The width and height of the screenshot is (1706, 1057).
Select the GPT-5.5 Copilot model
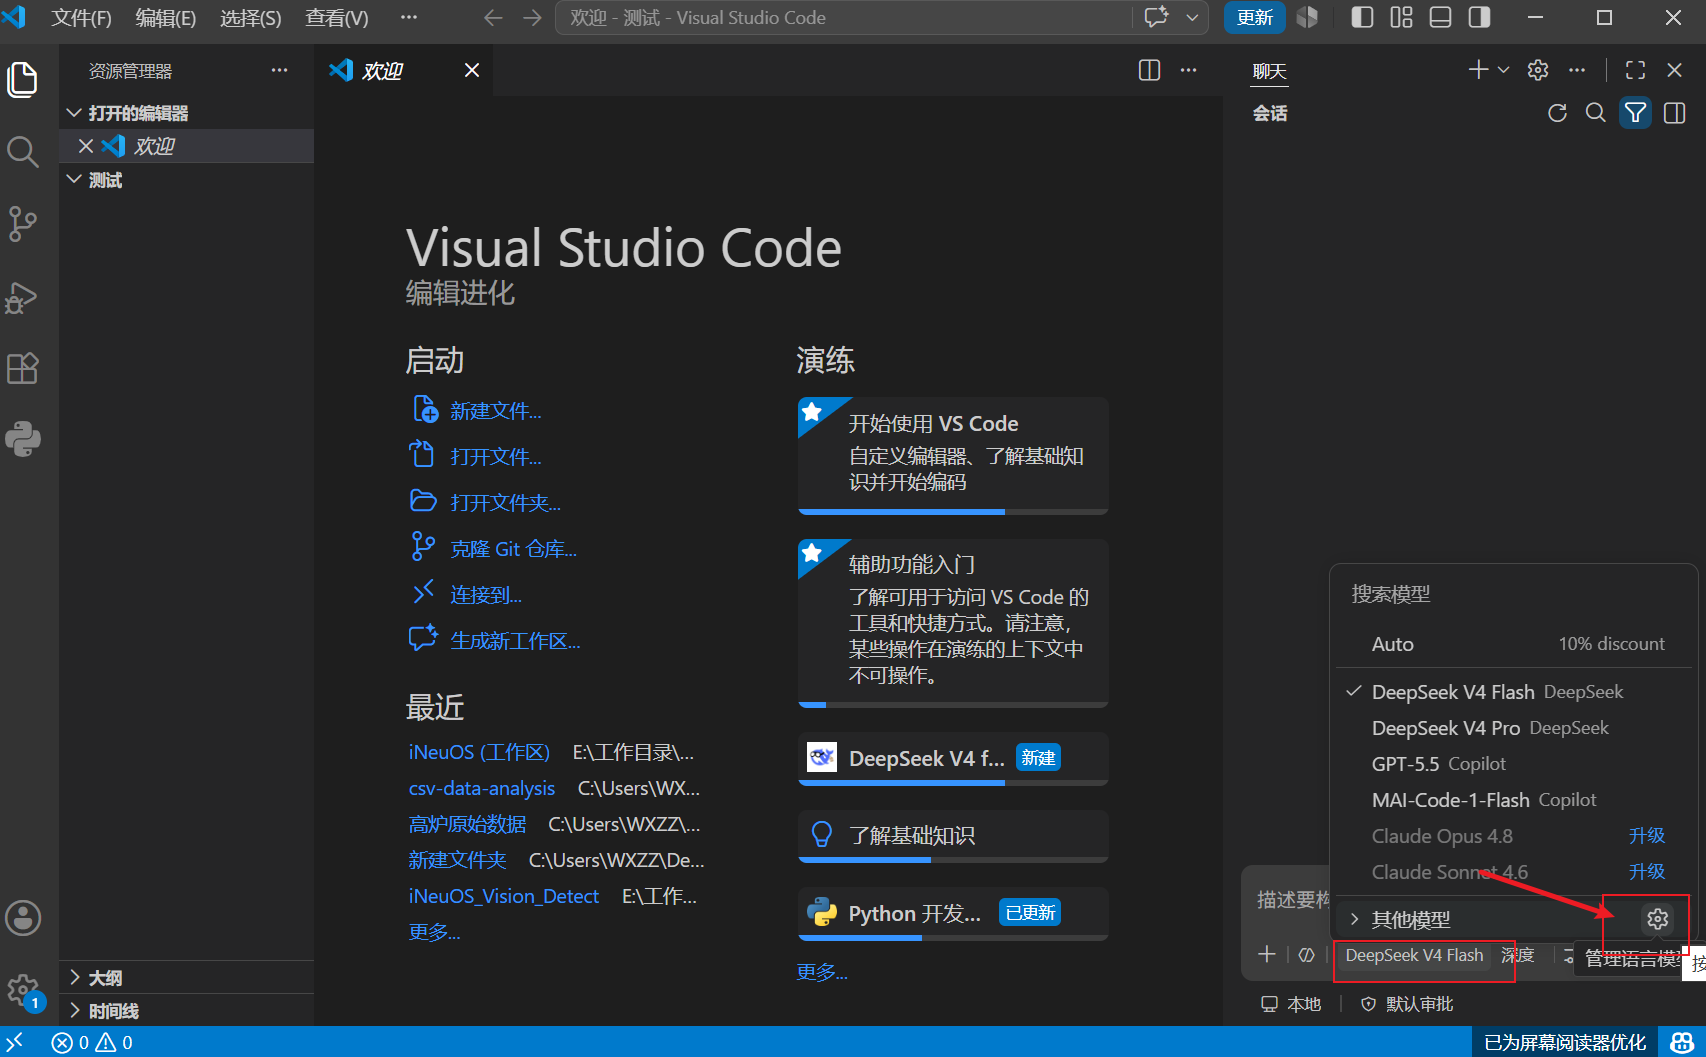tap(1514, 764)
